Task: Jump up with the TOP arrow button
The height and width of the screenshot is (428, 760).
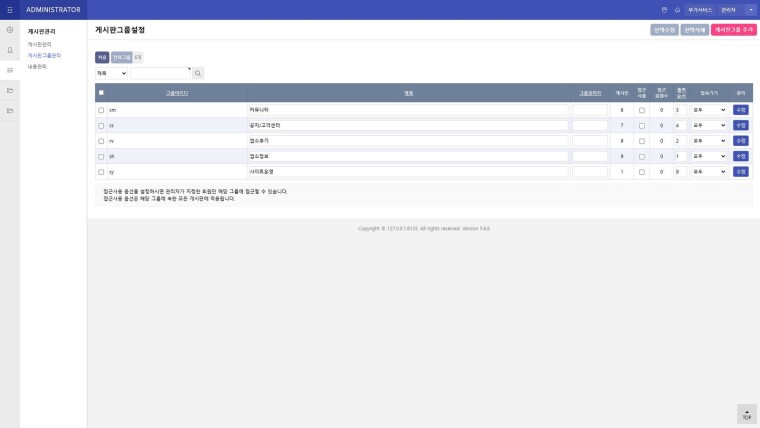Action: click(x=747, y=414)
